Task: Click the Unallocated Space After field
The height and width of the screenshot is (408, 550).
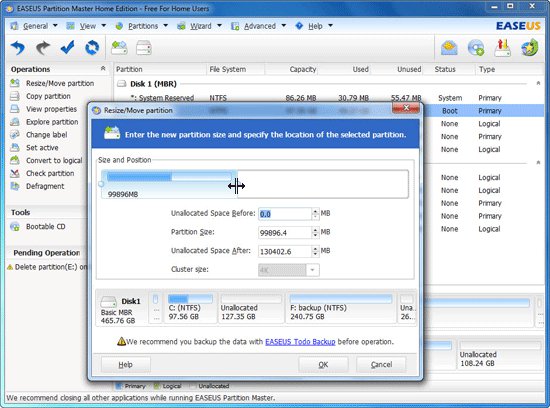Action: pos(284,251)
